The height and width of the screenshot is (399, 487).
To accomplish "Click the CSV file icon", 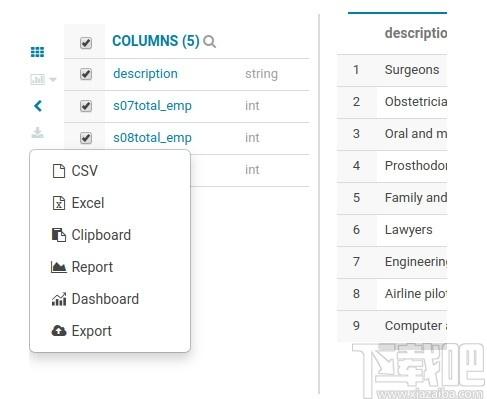I will point(59,171).
